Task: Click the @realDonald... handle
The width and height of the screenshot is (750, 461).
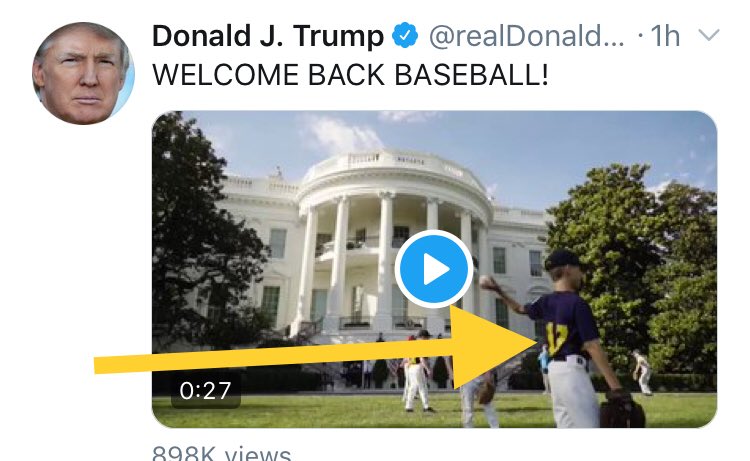Action: click(527, 36)
